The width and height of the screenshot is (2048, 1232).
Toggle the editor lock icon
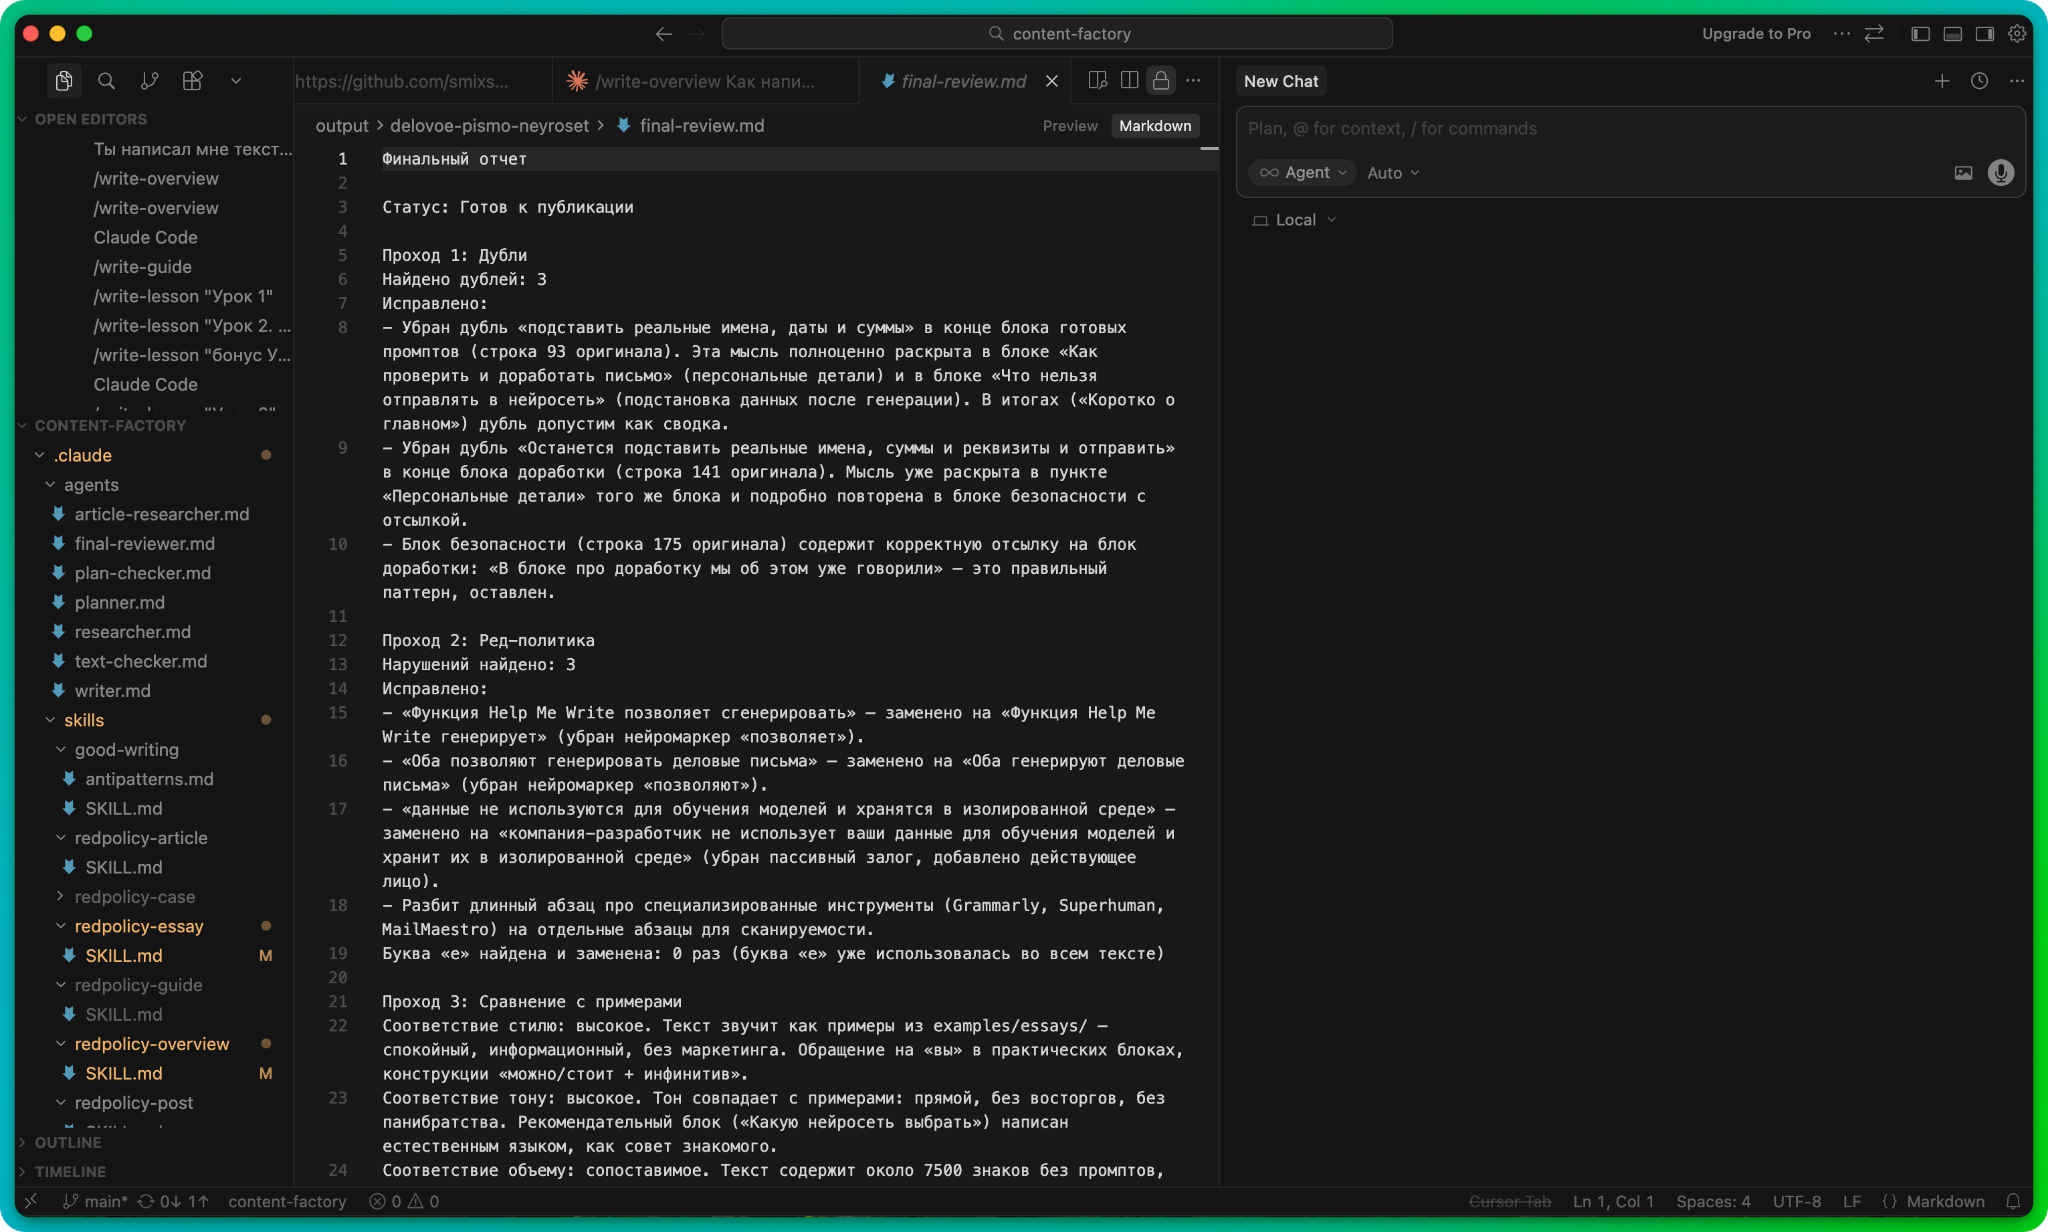coord(1161,81)
